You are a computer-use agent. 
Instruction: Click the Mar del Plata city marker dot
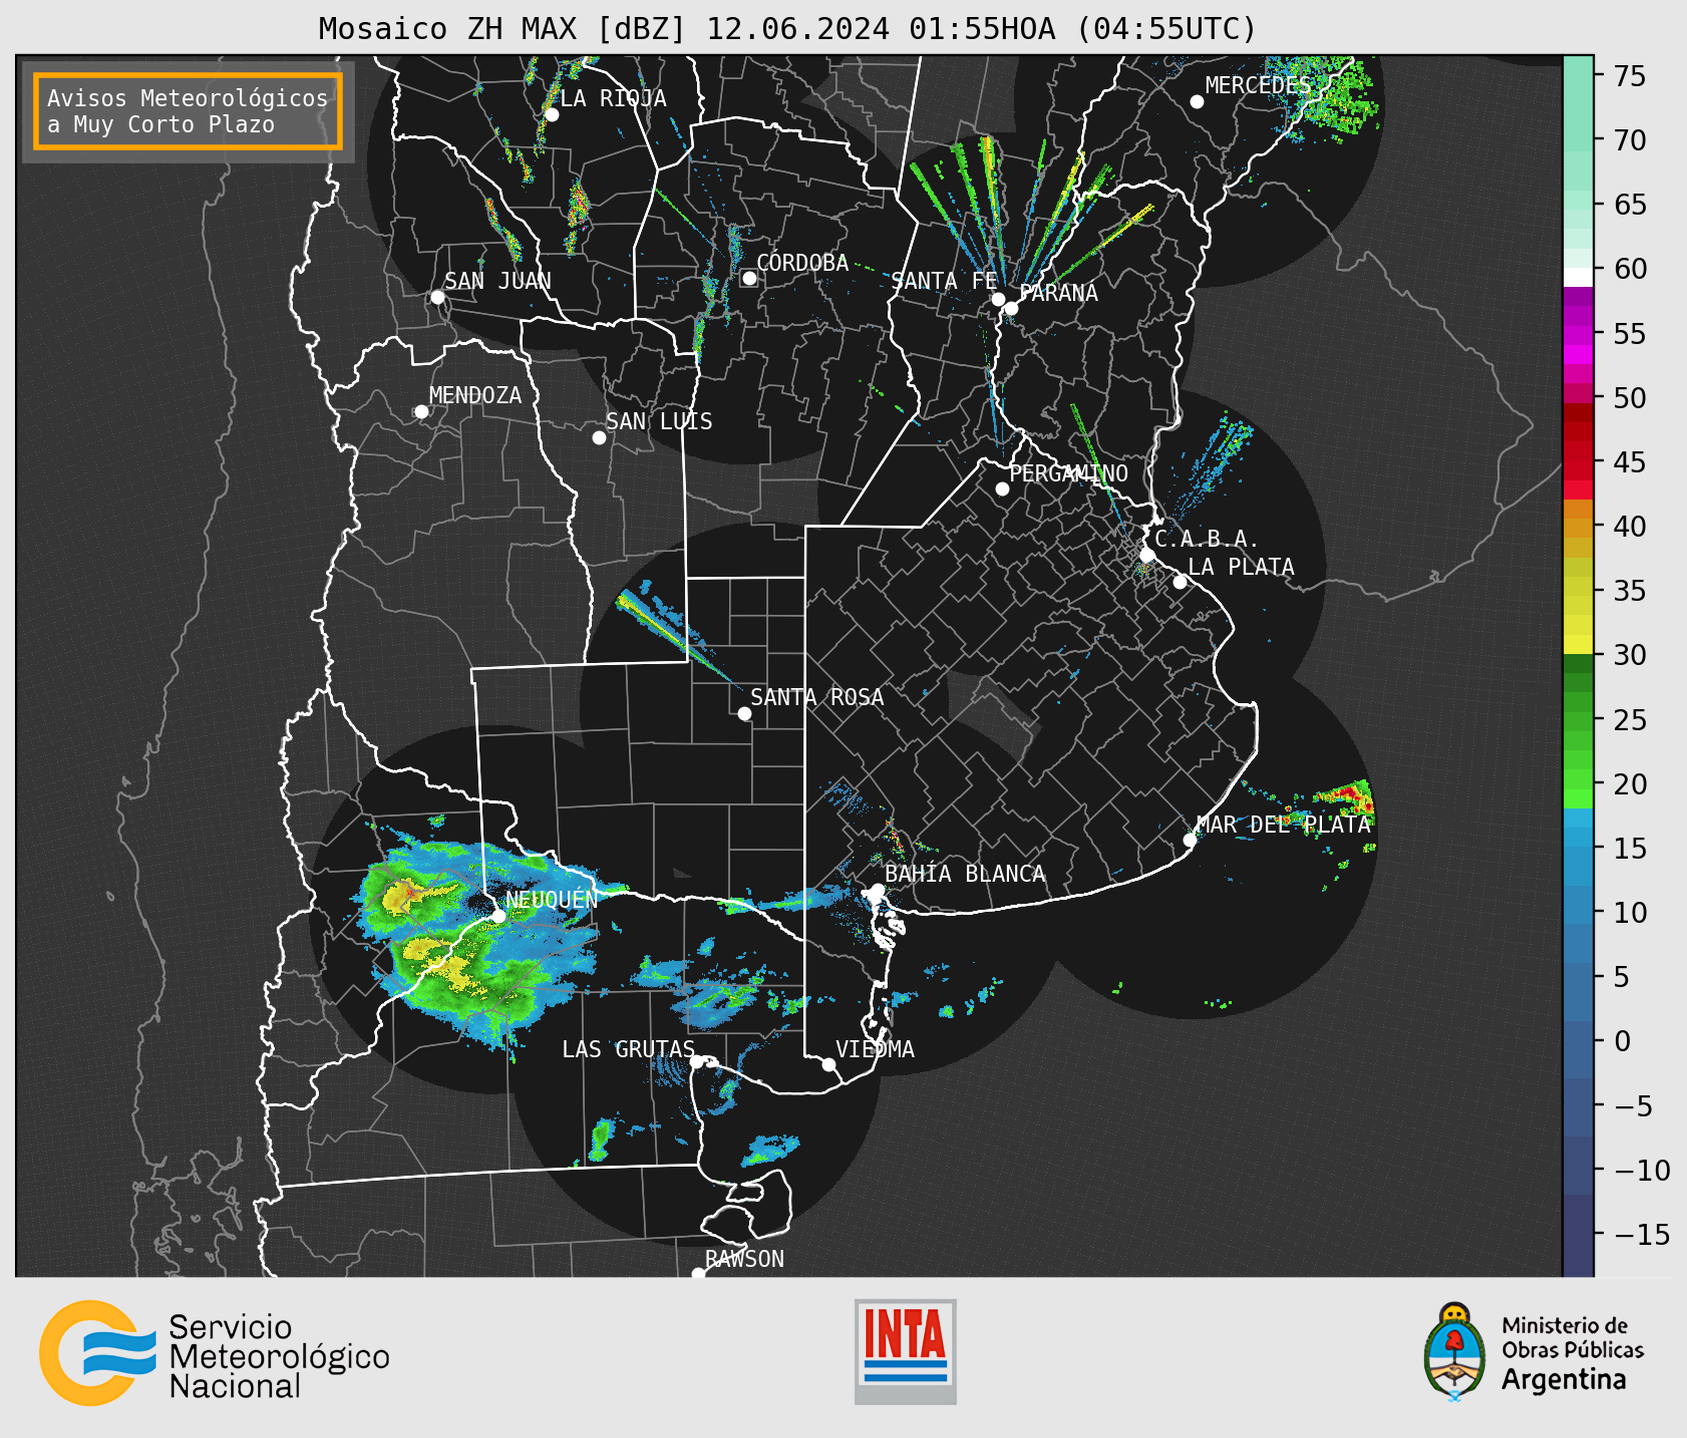coord(1190,840)
